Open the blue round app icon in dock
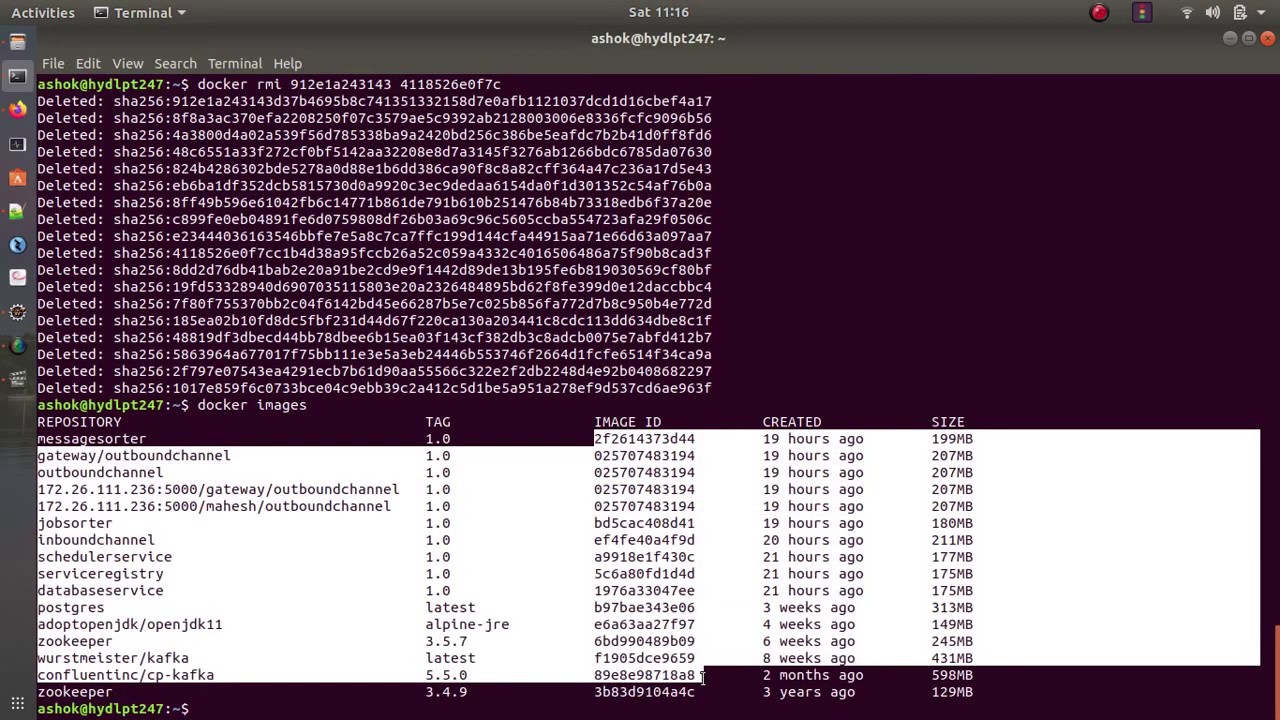Image resolution: width=1280 pixels, height=720 pixels. (17, 245)
